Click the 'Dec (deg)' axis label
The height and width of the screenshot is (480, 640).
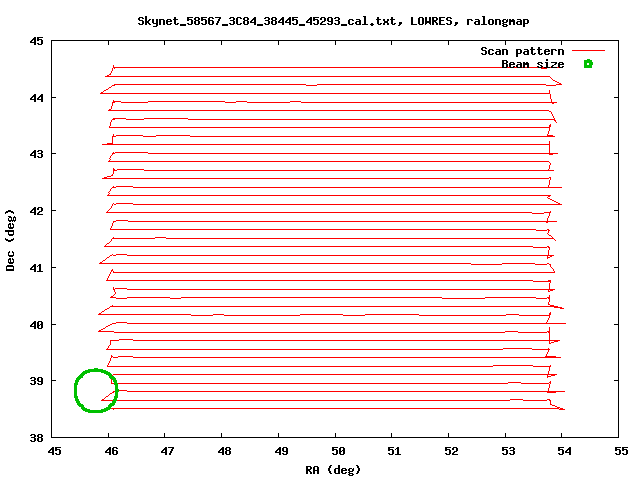point(10,240)
